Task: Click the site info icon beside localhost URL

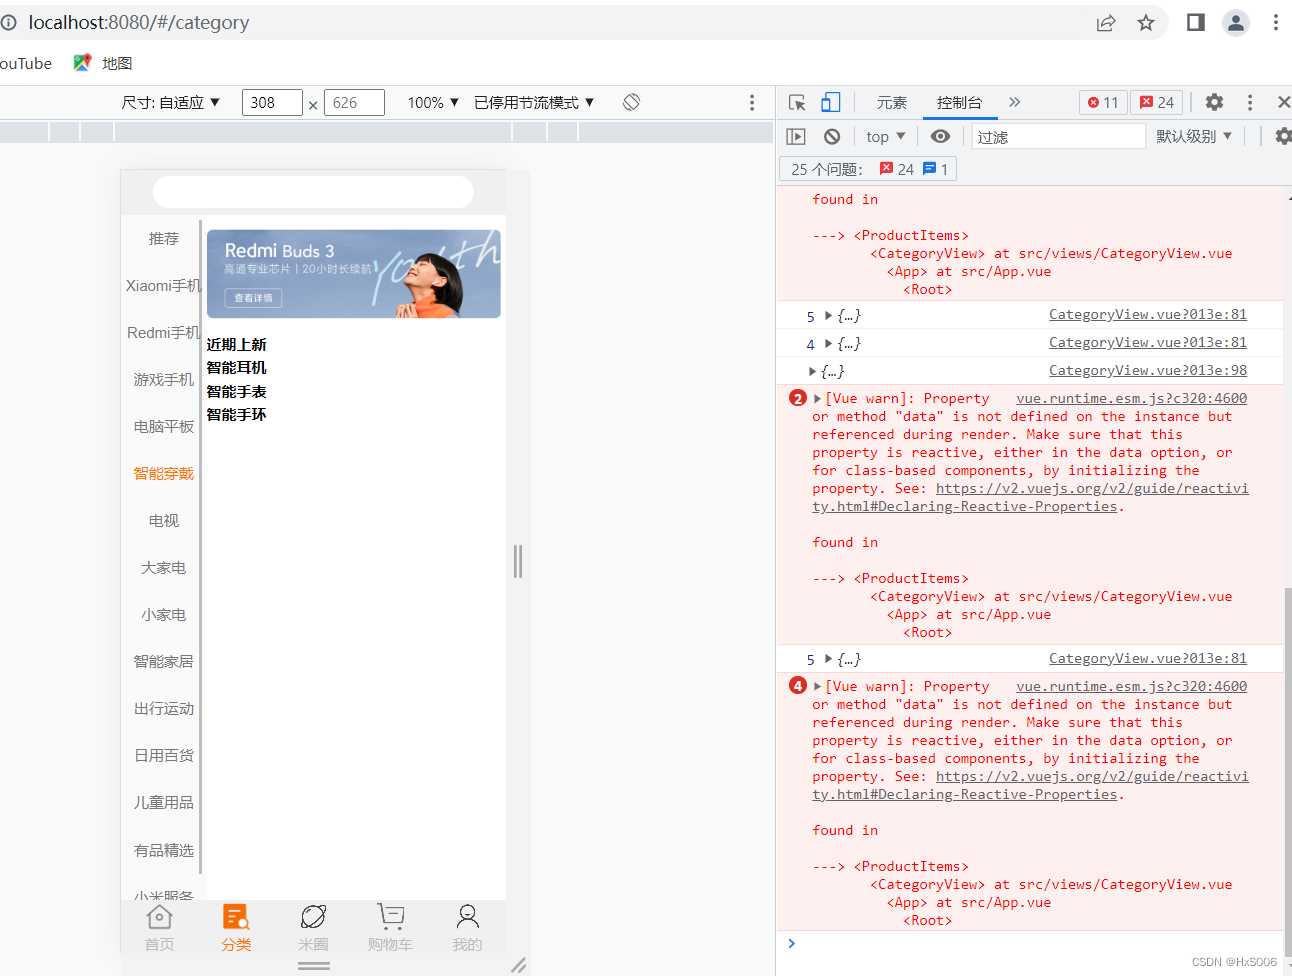Action: click(x=9, y=22)
